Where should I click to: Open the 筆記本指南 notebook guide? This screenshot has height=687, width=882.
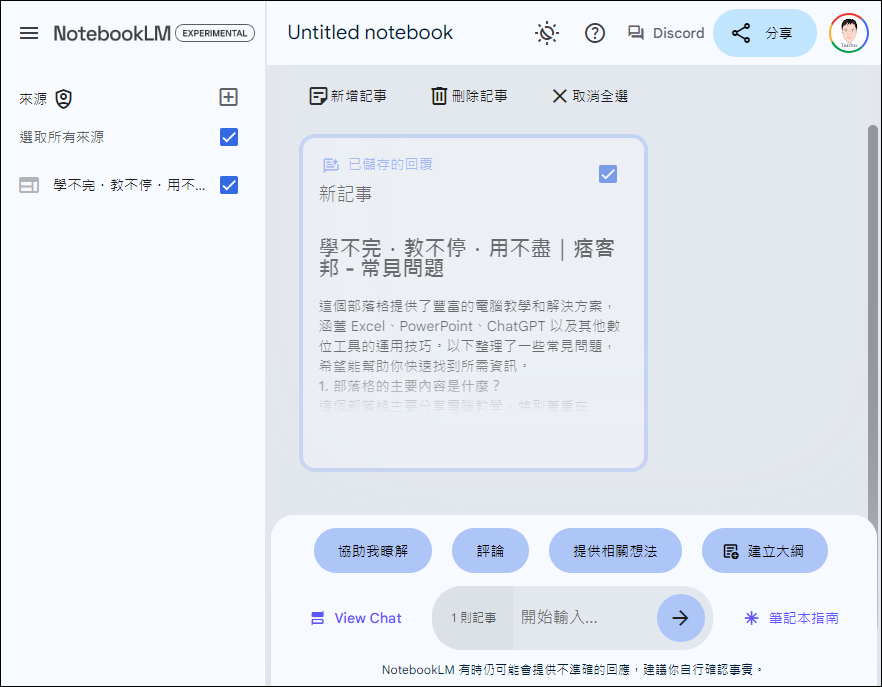pyautogui.click(x=791, y=618)
